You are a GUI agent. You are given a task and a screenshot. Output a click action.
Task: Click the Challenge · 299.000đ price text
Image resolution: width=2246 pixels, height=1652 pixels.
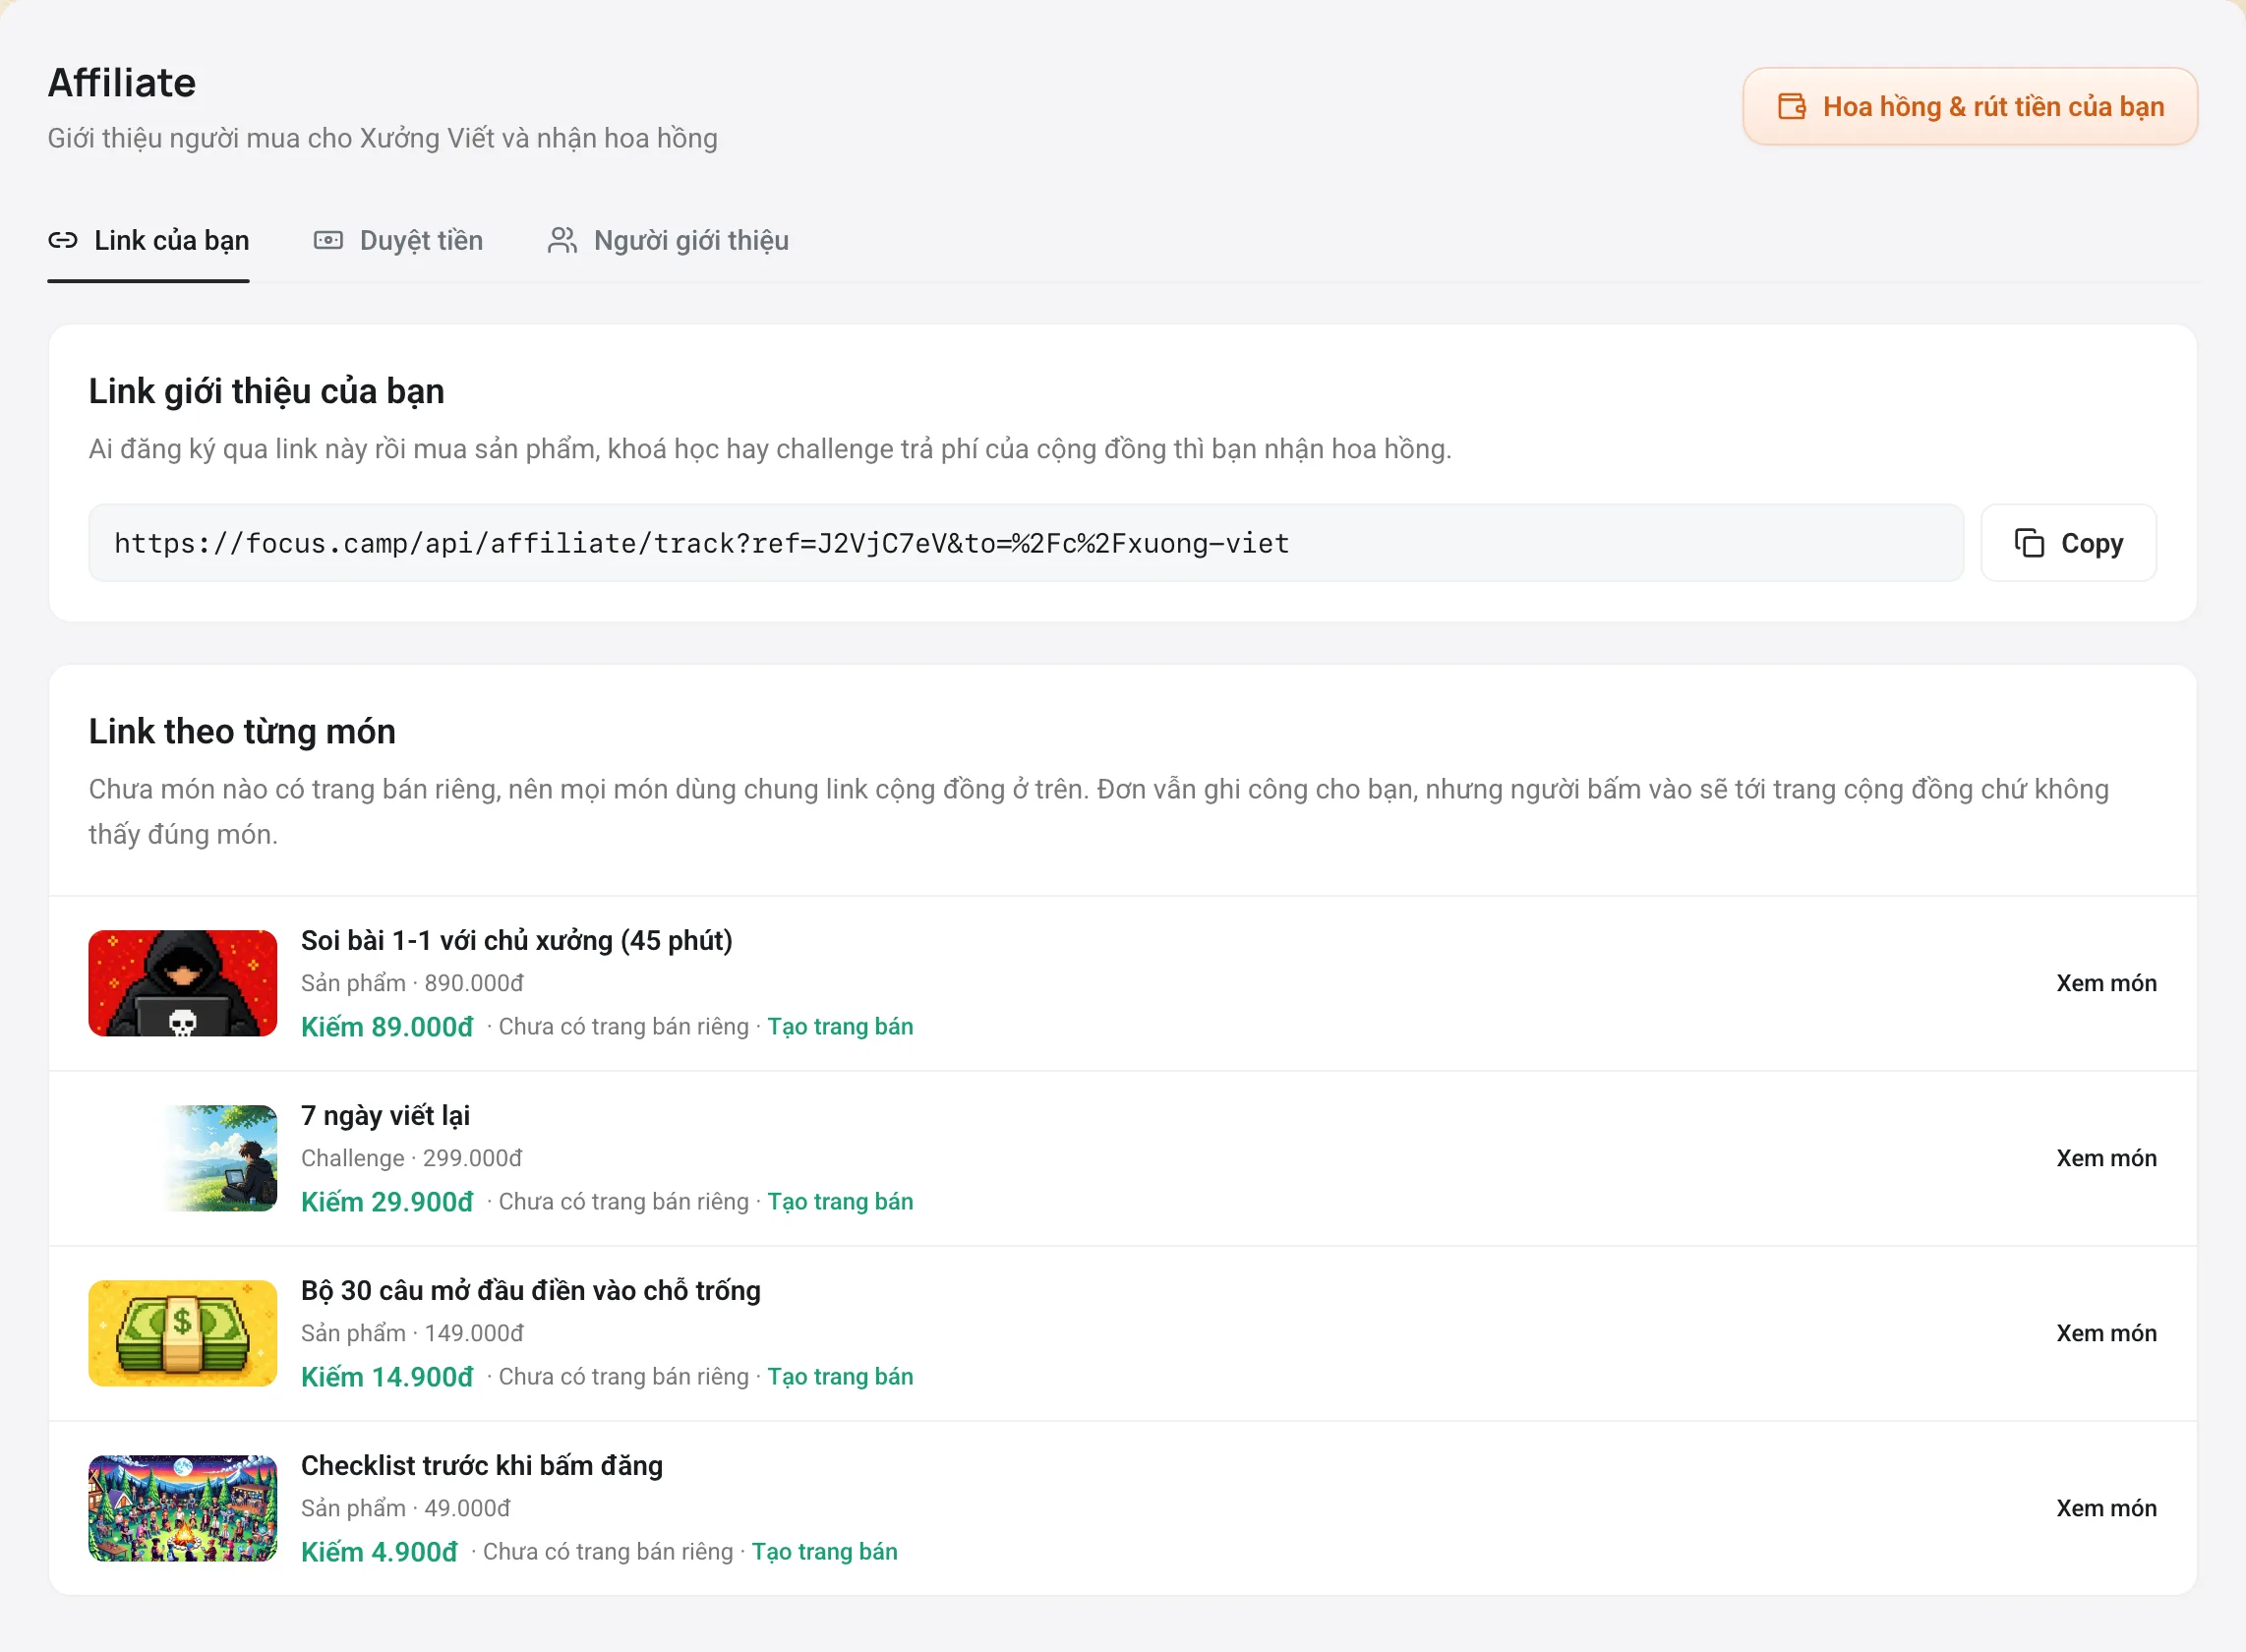pos(411,1159)
